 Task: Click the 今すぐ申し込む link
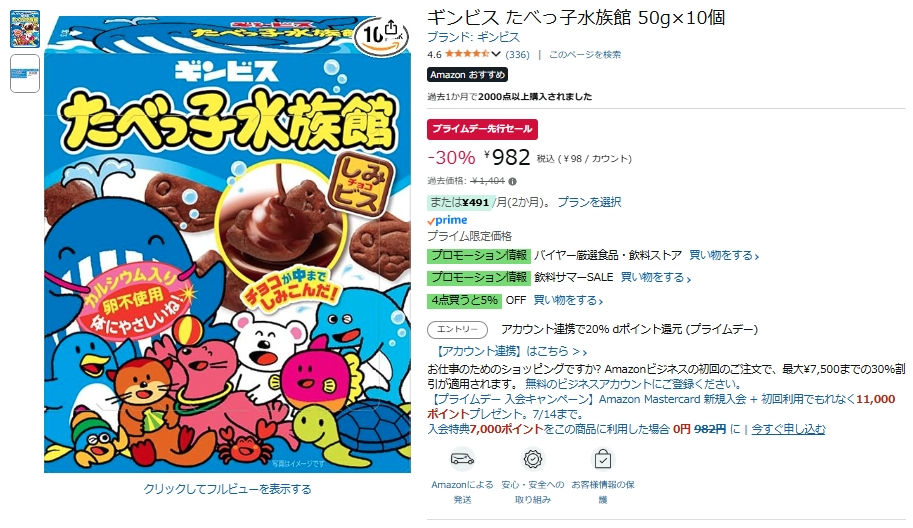(x=788, y=429)
